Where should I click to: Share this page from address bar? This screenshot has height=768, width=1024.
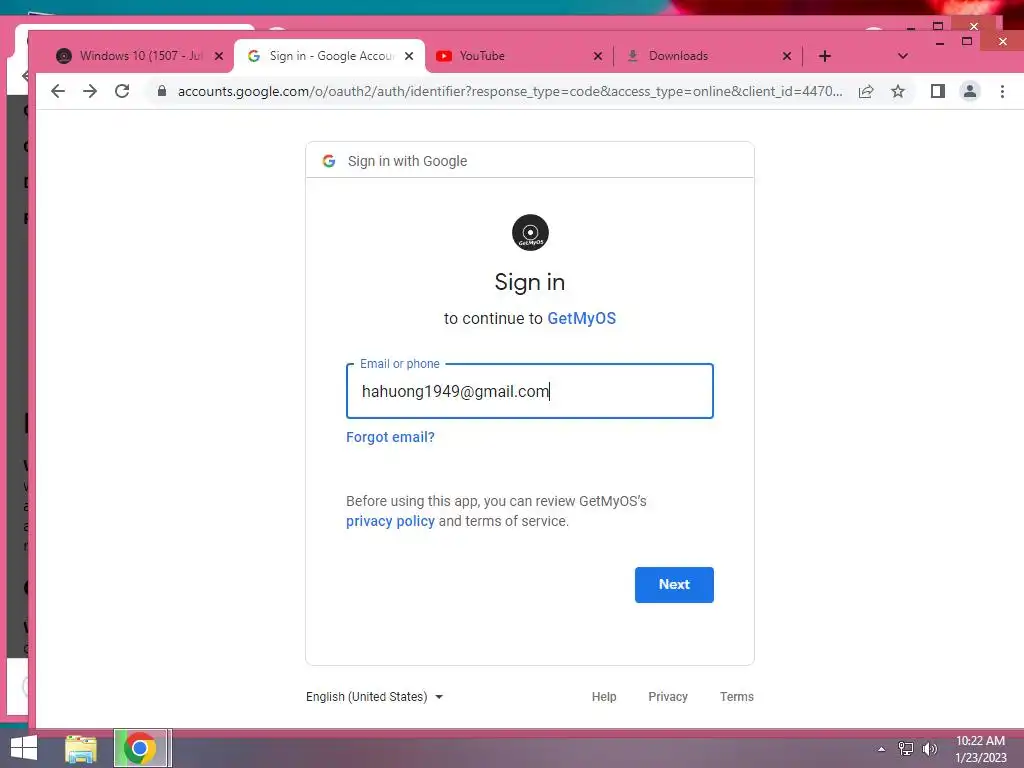tap(866, 91)
